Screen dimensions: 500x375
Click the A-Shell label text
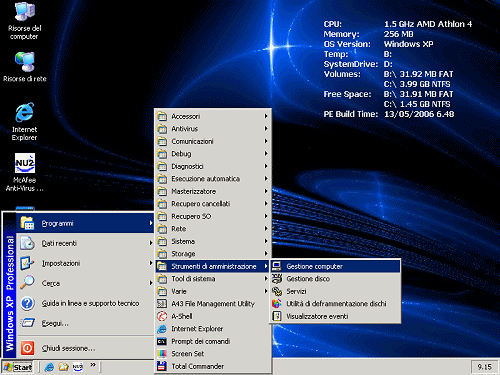tap(182, 316)
